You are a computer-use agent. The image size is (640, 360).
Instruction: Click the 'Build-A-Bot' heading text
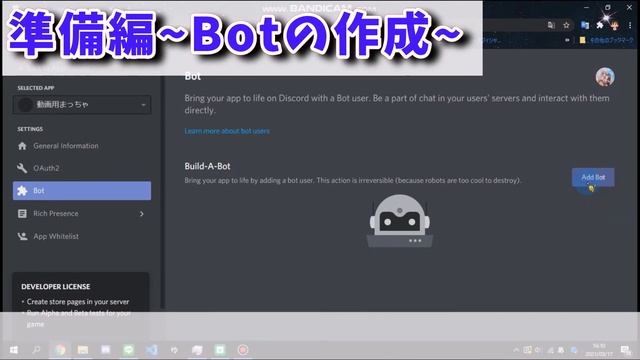(207, 166)
